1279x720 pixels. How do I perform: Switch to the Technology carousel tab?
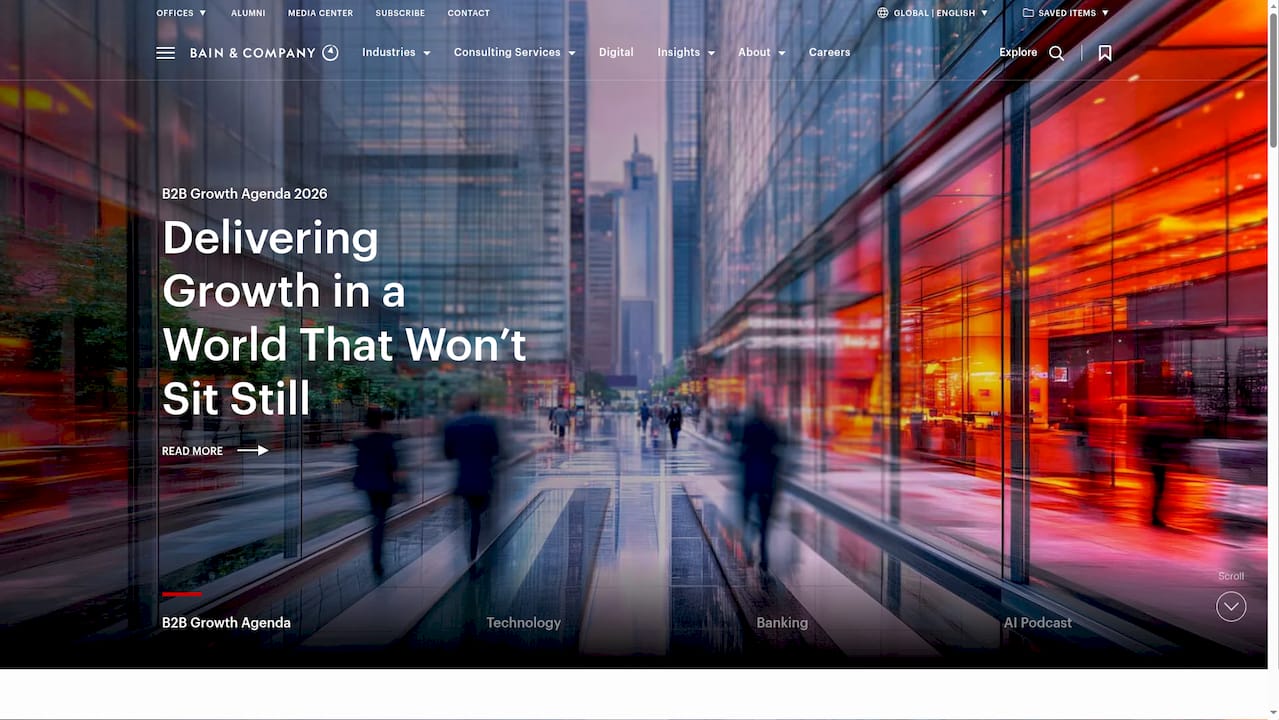523,622
